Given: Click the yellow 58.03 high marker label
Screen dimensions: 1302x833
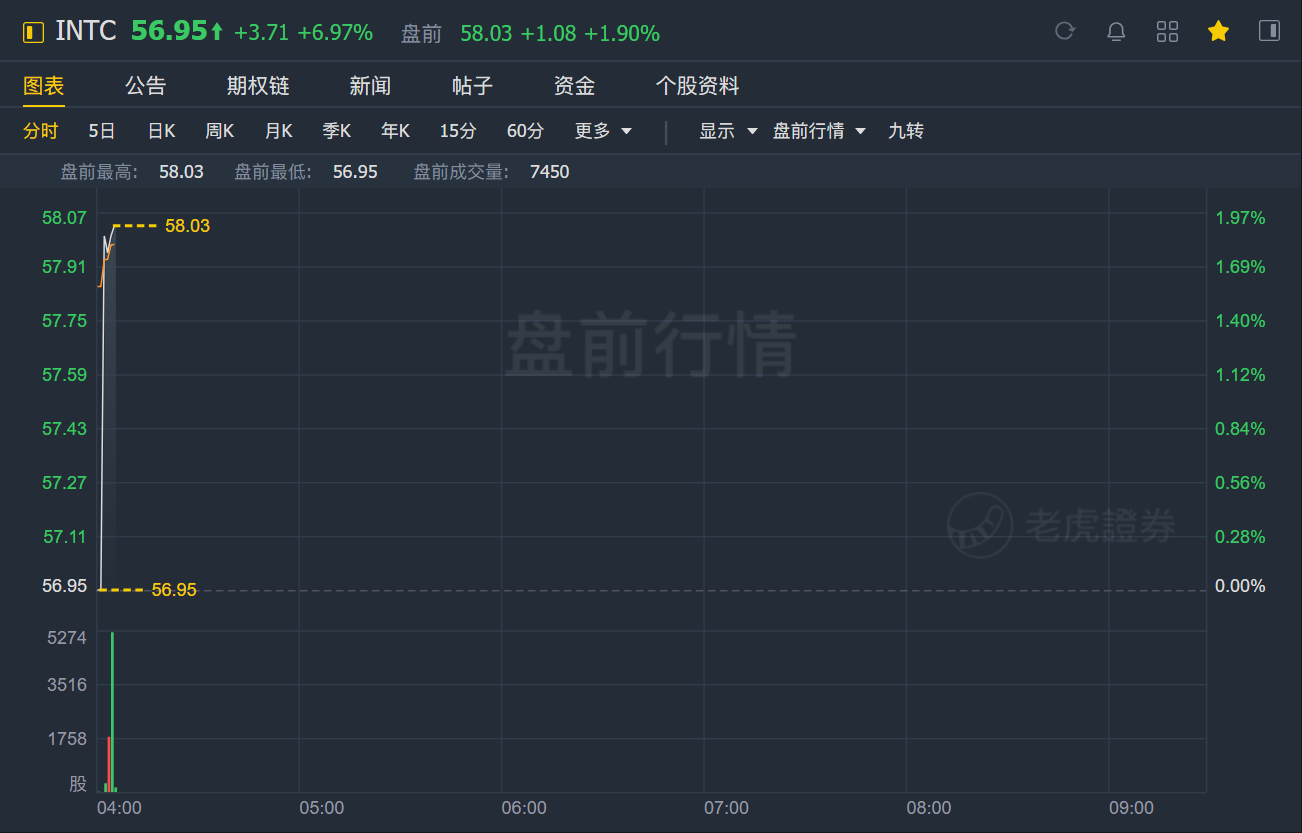Looking at the screenshot, I should (187, 226).
